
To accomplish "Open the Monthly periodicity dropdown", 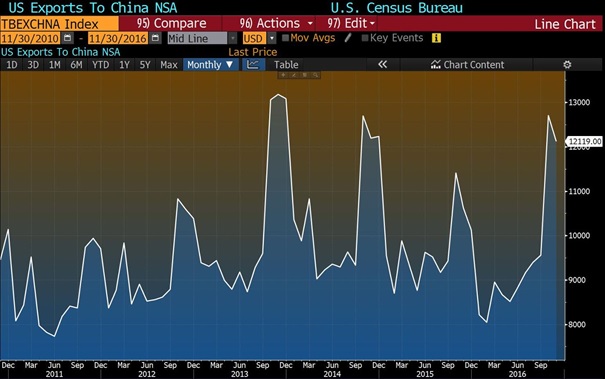I will (x=210, y=64).
